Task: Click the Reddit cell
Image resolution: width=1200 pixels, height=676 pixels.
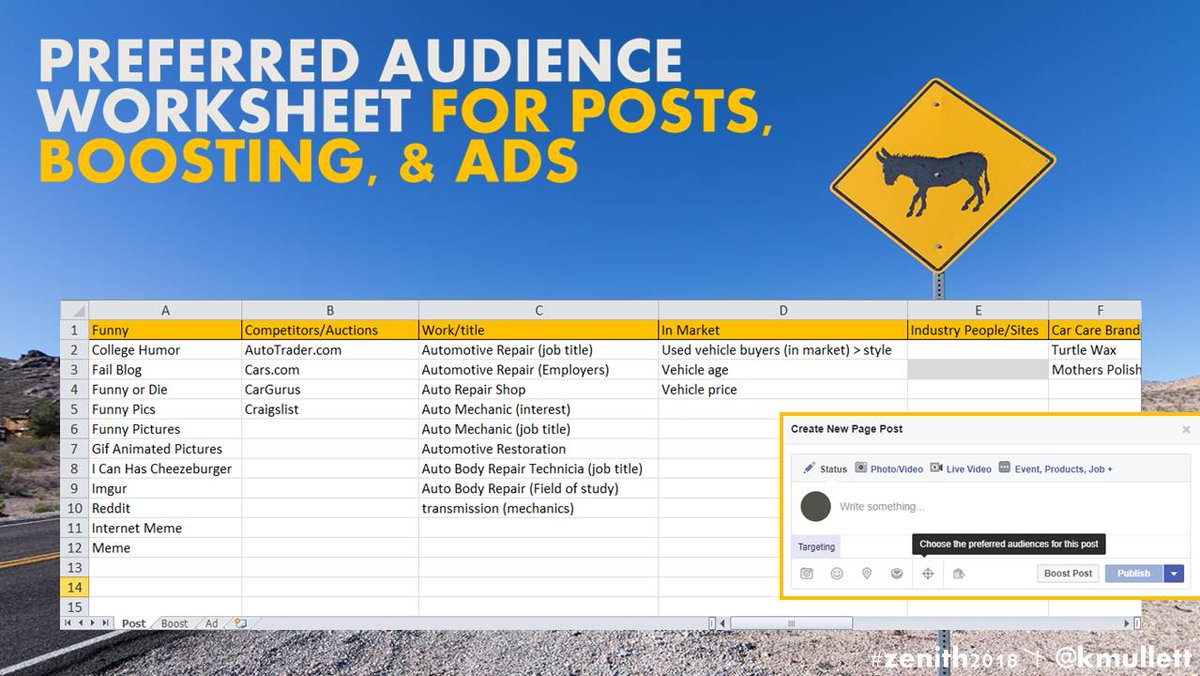Action: coord(165,508)
